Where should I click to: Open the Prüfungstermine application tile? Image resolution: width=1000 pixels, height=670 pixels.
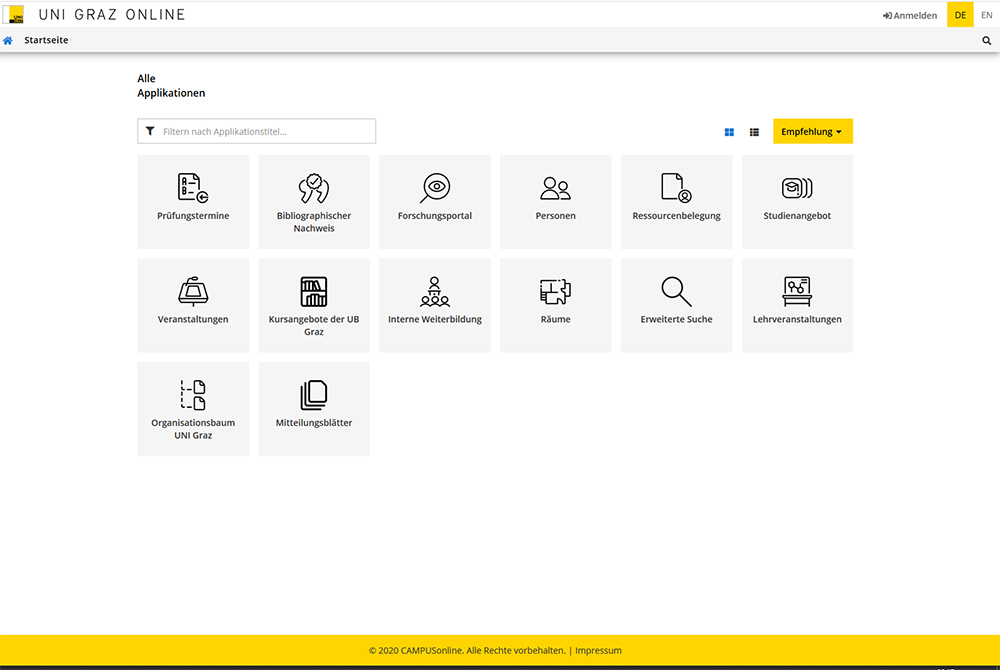[x=193, y=201]
